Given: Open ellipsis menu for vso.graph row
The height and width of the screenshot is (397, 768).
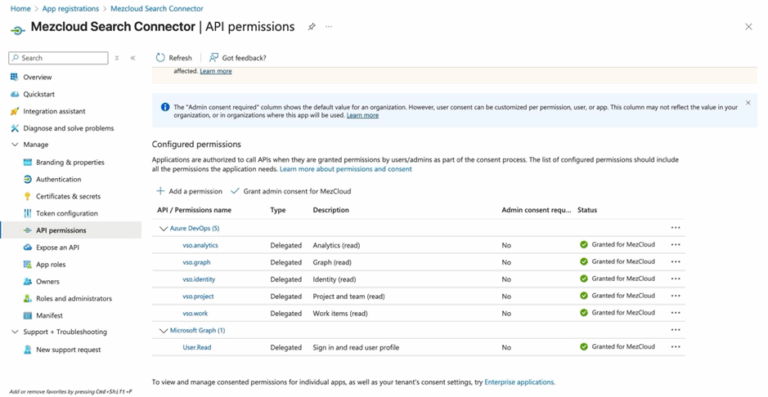Looking at the screenshot, I should tap(676, 262).
